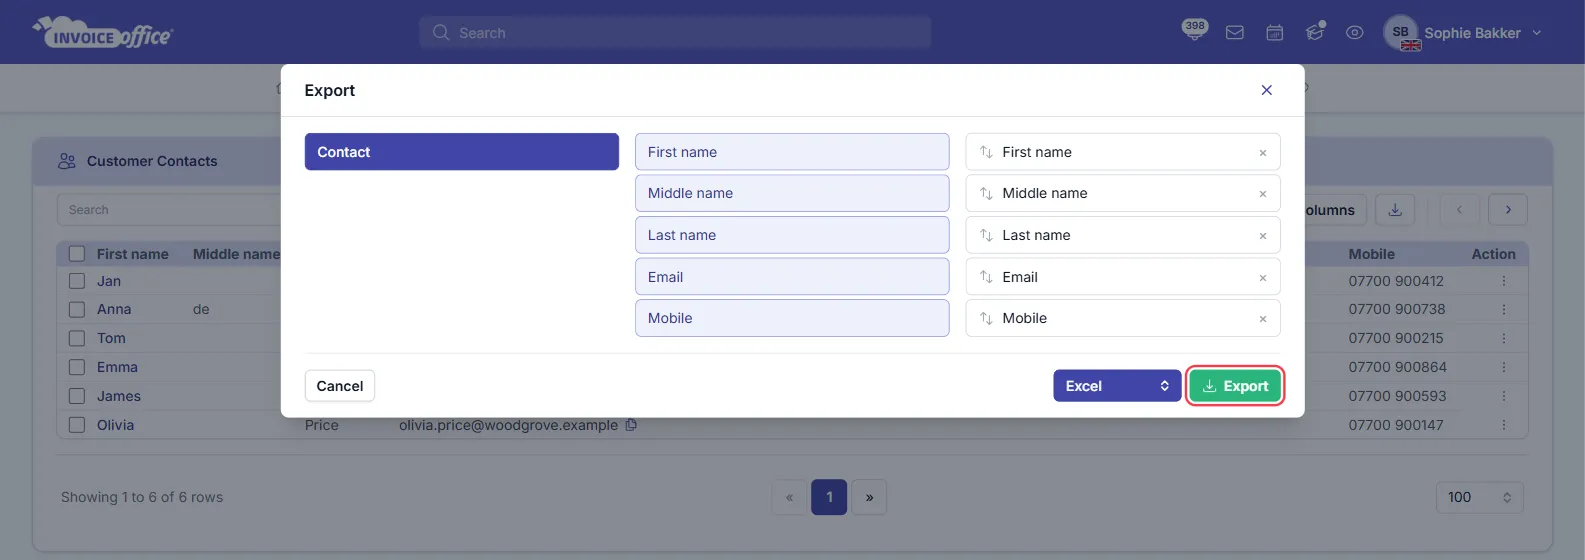Click the Customer Contacts table search field

coord(168,210)
